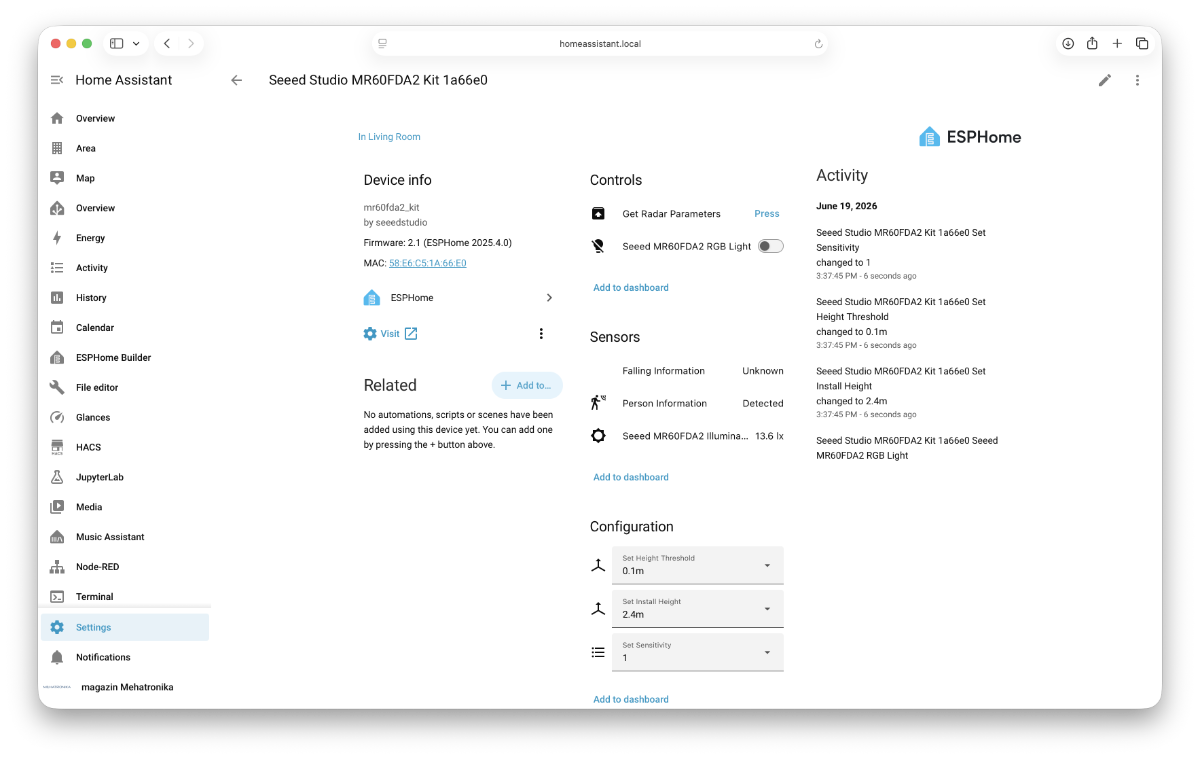Viewport: 1200px width, 759px height.
Task: Open Set Install Height dropdown
Action: click(697, 608)
